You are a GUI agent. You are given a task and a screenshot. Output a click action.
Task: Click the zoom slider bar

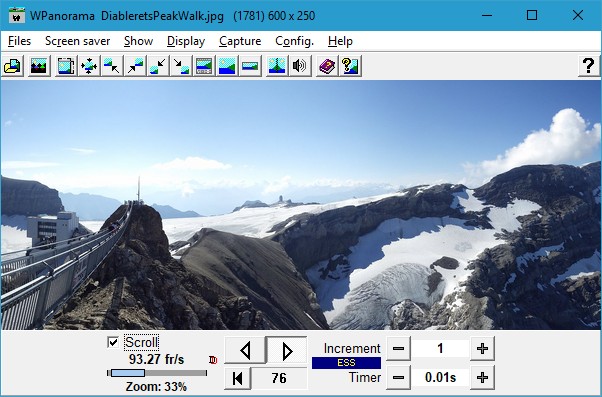pos(157,373)
